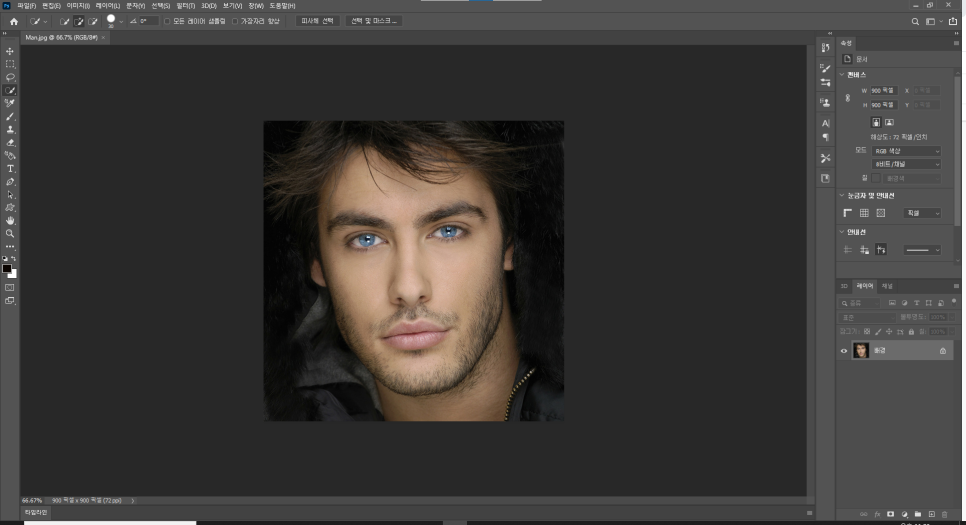The width and height of the screenshot is (966, 525).
Task: Open the 이미지(I) menu
Action: [78, 6]
